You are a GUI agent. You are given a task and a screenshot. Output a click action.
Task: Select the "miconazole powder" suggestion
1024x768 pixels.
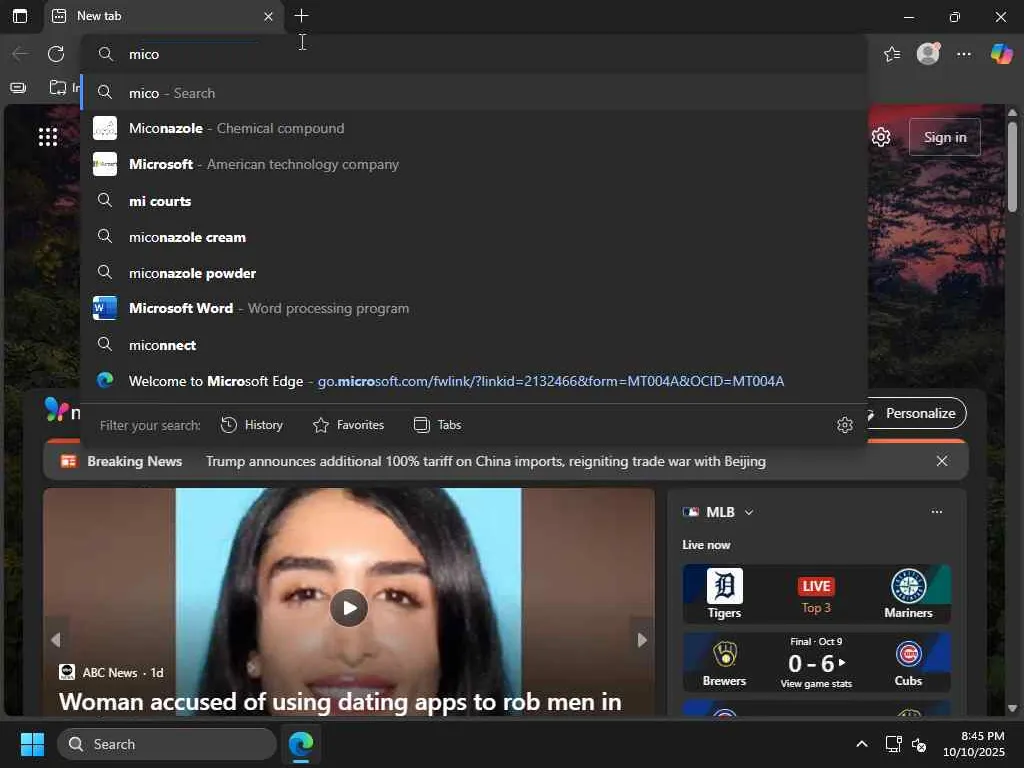[474, 273]
